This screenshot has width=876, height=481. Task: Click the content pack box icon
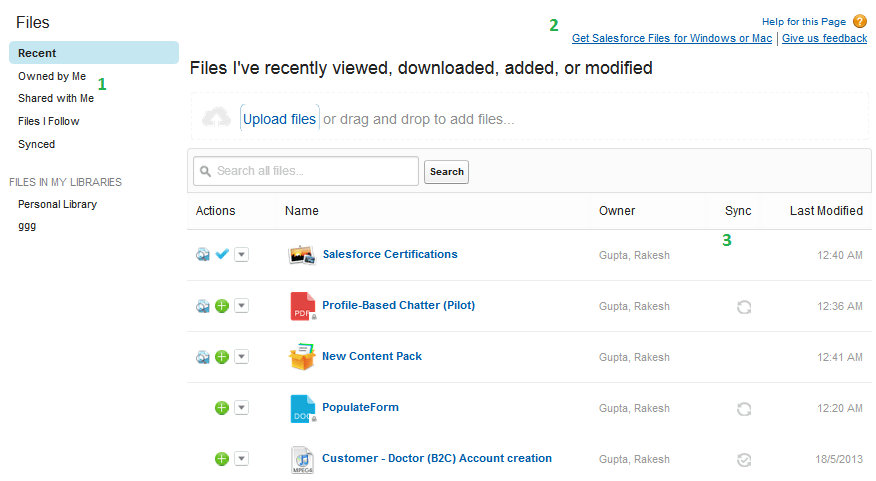point(302,357)
